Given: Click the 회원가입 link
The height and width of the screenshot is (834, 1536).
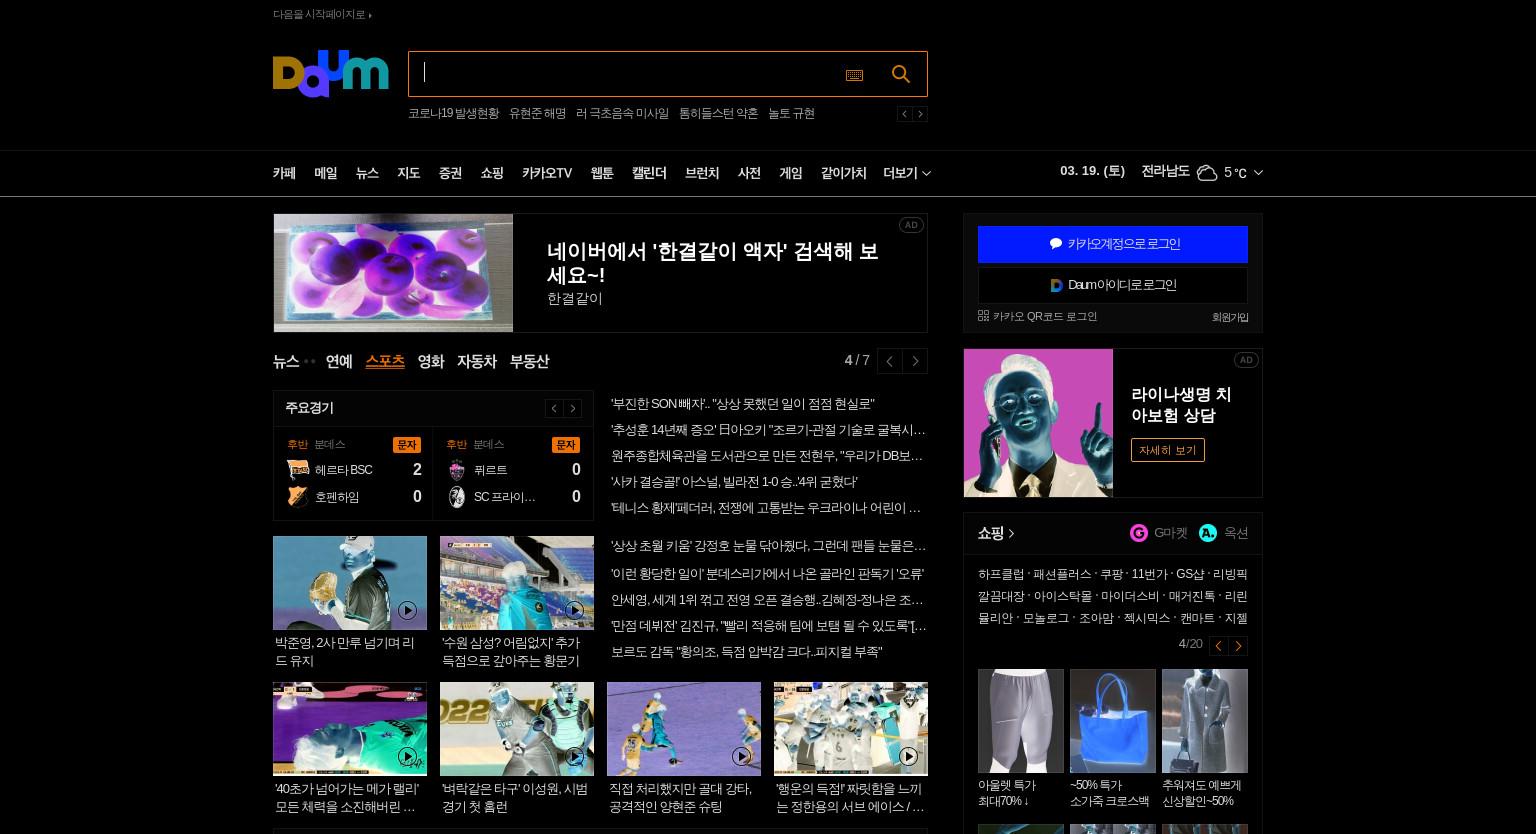Looking at the screenshot, I should point(1230,317).
